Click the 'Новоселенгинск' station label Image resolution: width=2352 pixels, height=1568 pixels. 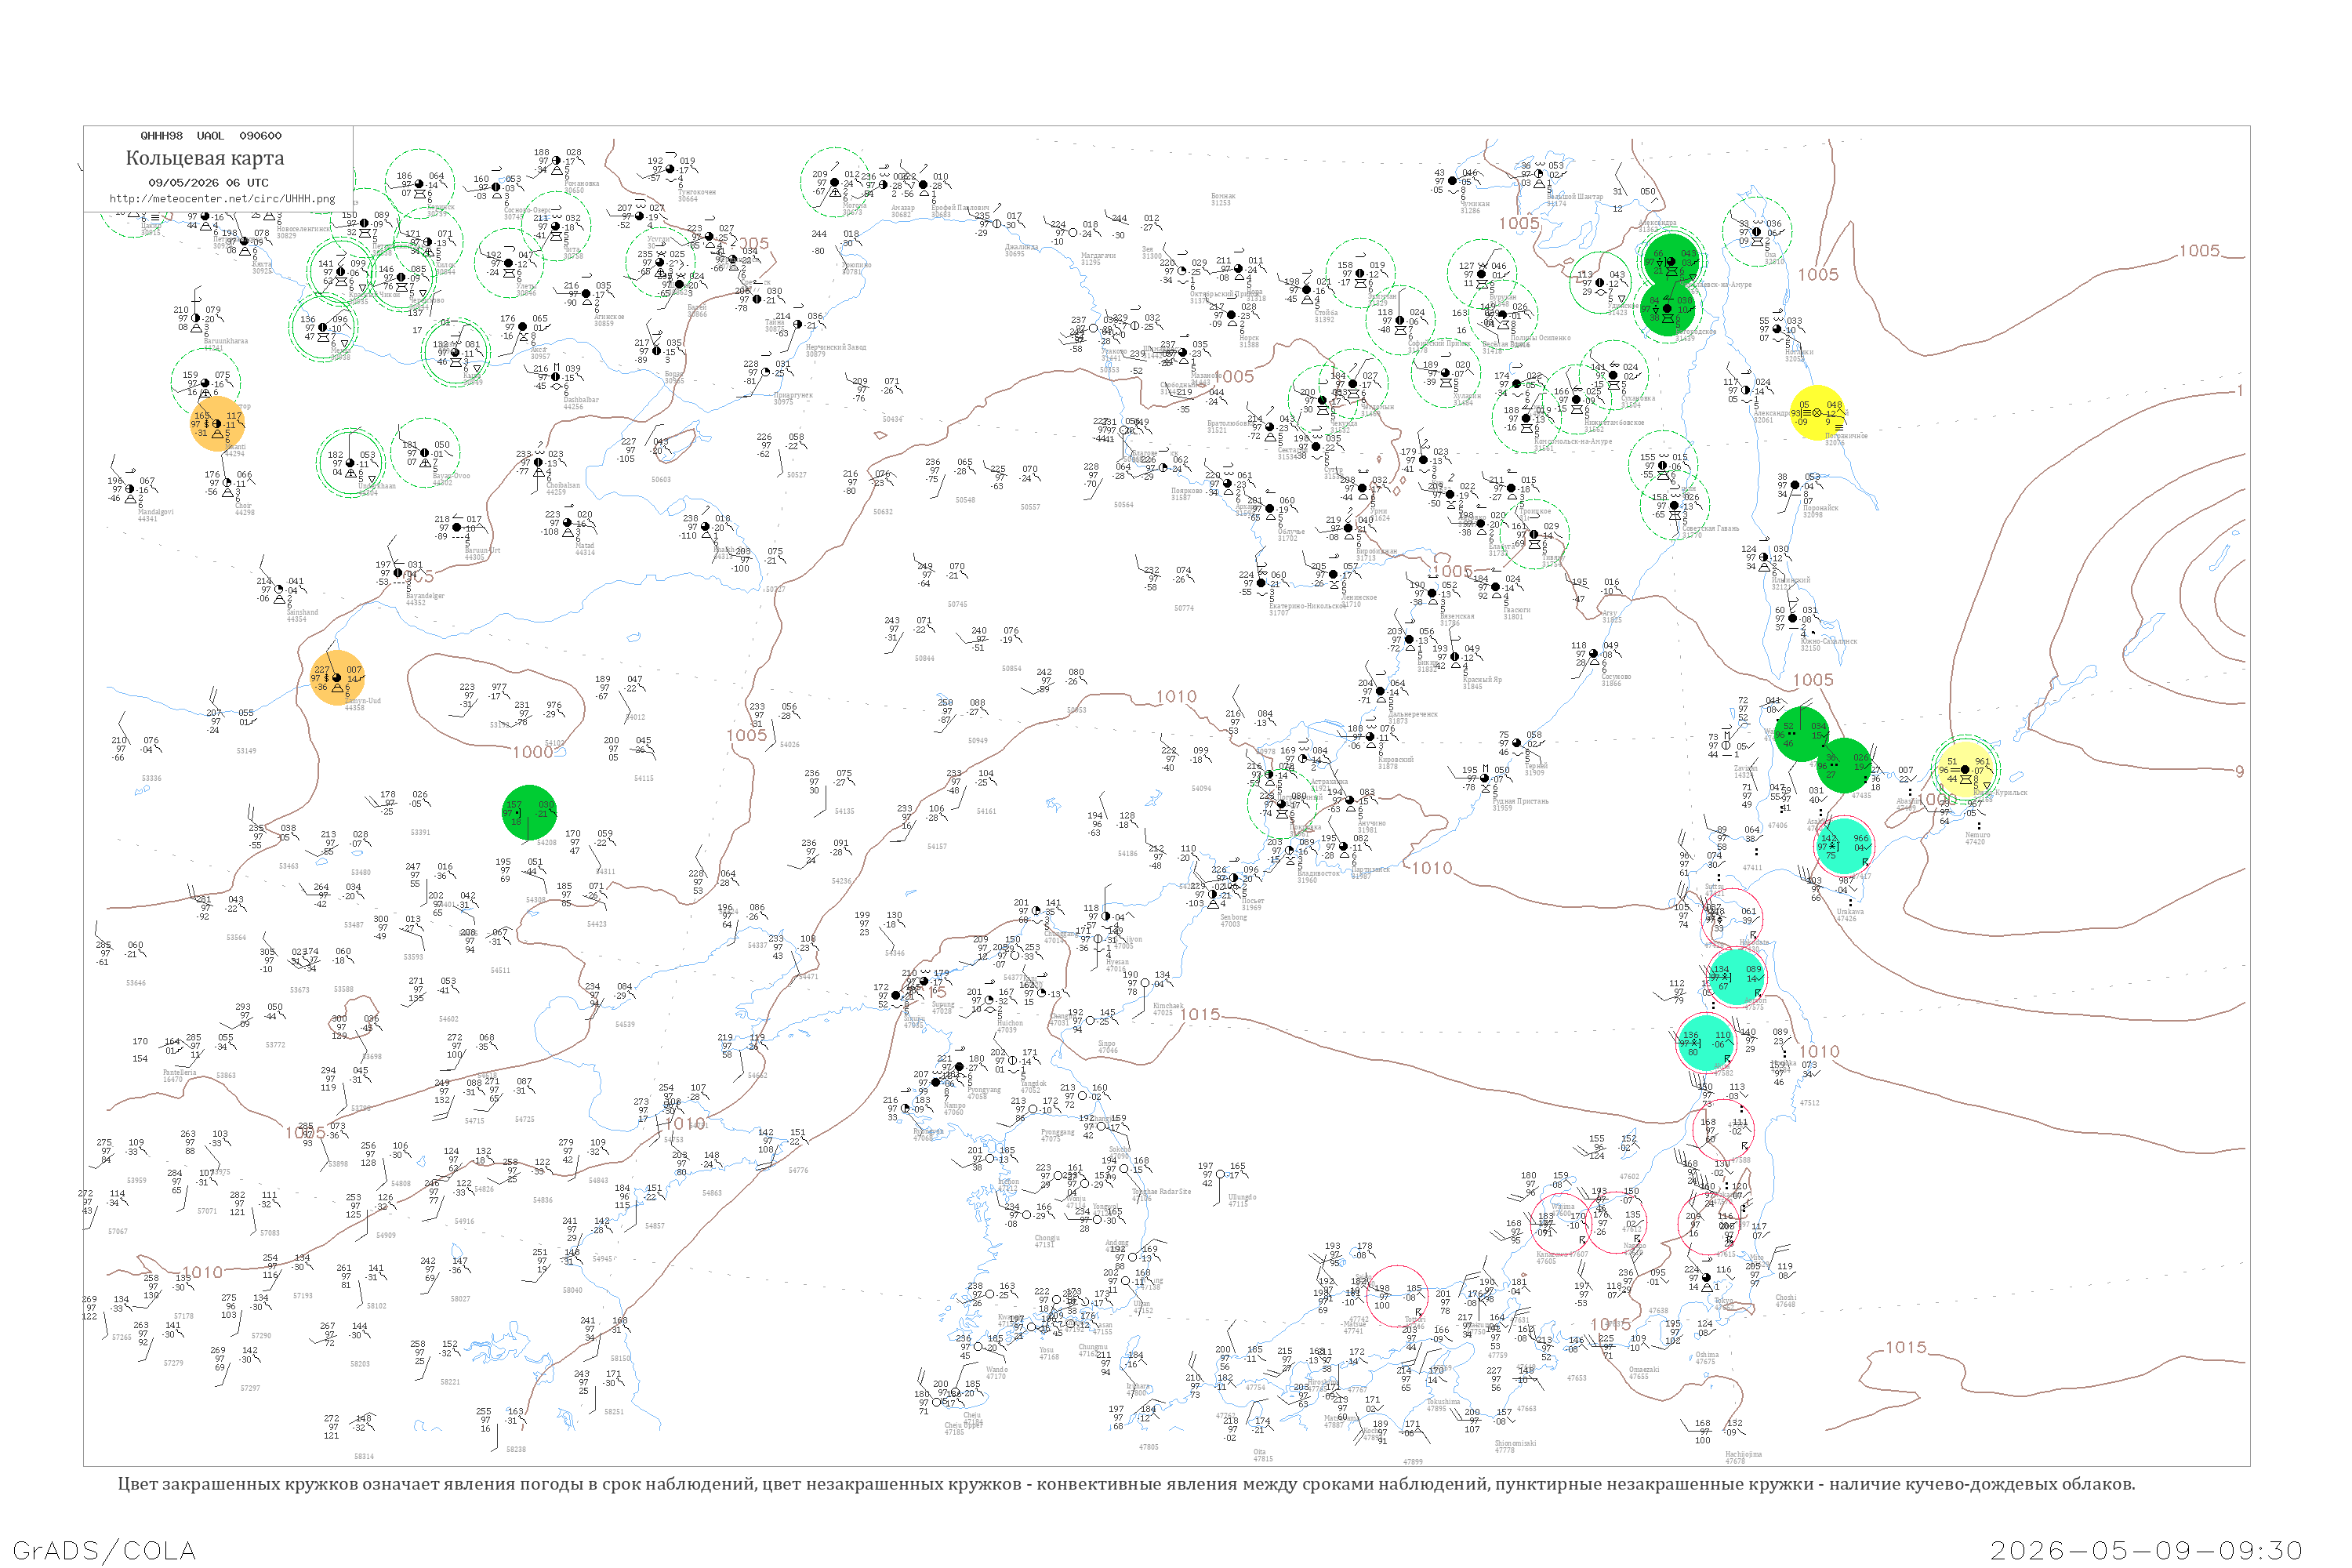click(x=304, y=229)
